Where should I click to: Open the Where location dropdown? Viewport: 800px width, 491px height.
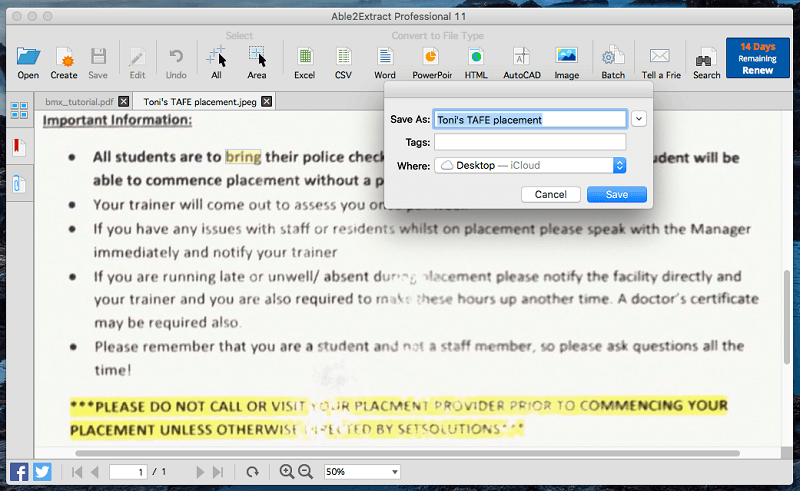coord(530,165)
